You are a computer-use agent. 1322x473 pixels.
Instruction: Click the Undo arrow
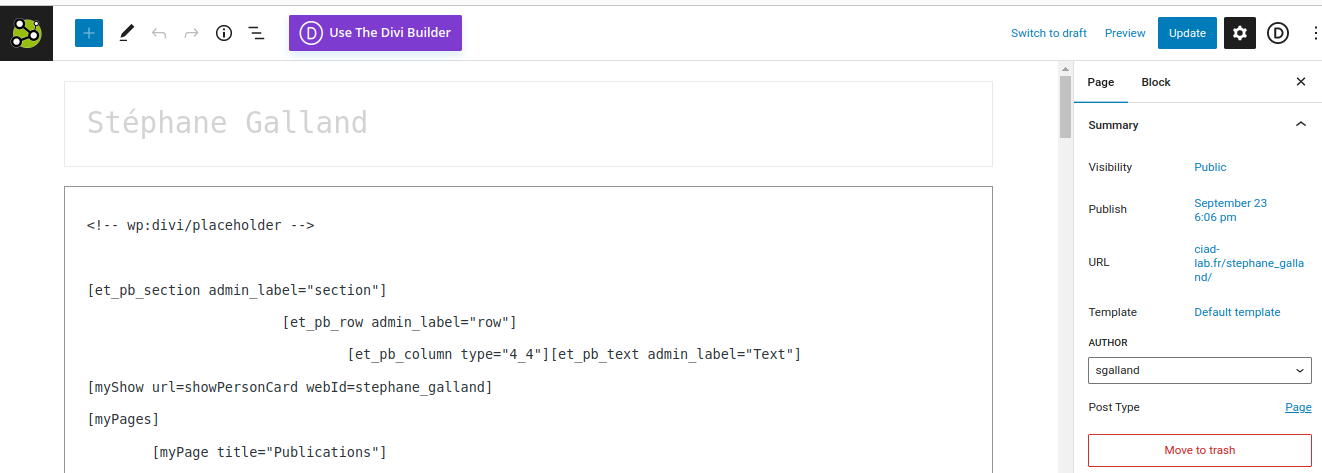click(x=159, y=33)
